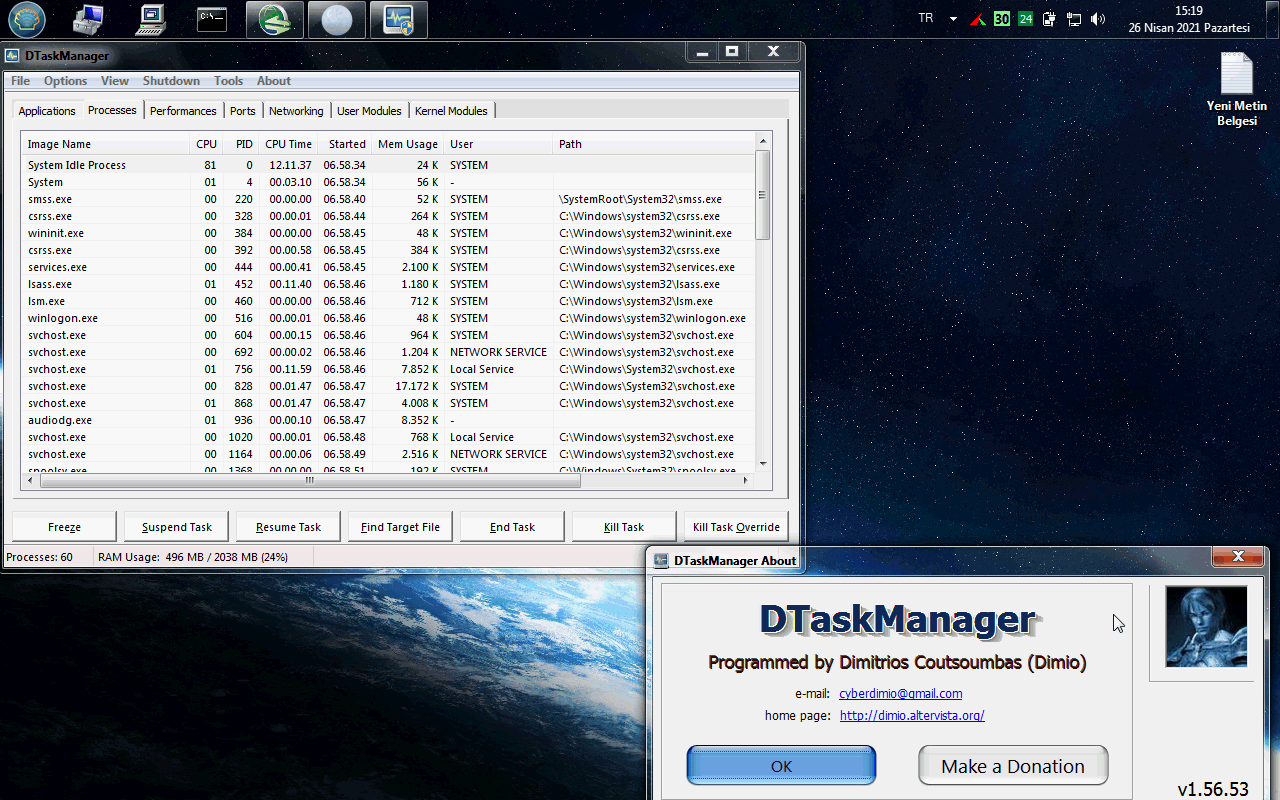Click the tray indicator showing 30
The height and width of the screenshot is (800, 1280).
[1001, 19]
